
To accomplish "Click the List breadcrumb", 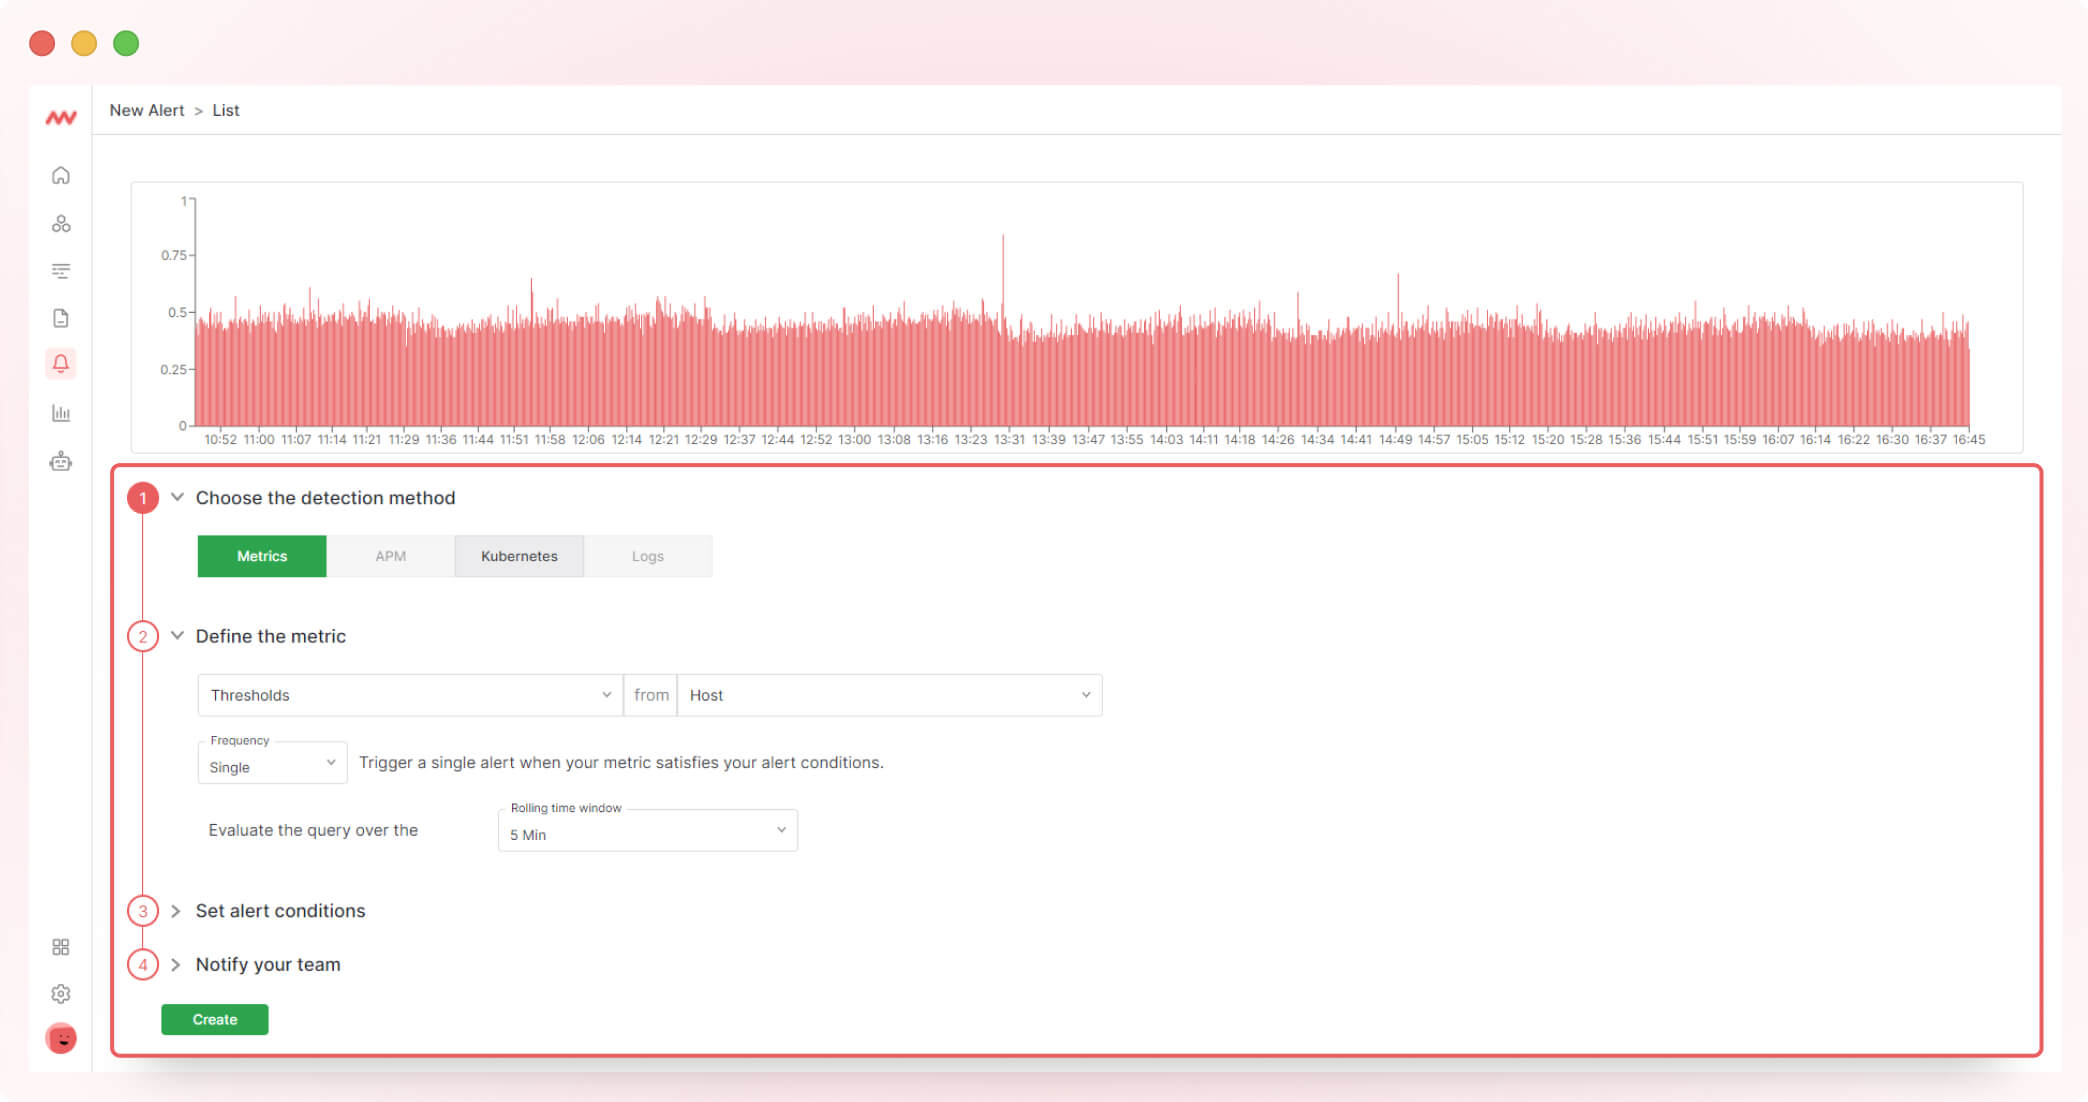I will point(226,110).
